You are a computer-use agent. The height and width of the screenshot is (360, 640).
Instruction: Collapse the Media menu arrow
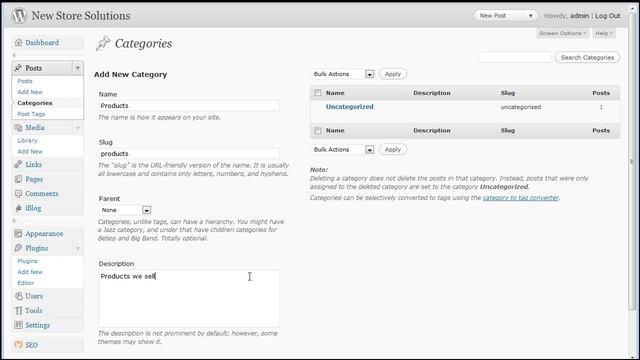78,128
